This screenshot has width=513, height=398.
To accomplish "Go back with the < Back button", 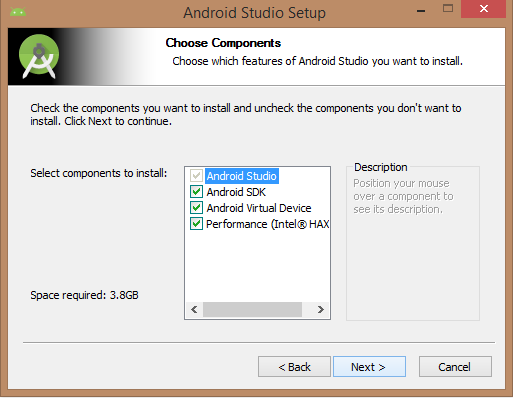I will pyautogui.click(x=294, y=367).
